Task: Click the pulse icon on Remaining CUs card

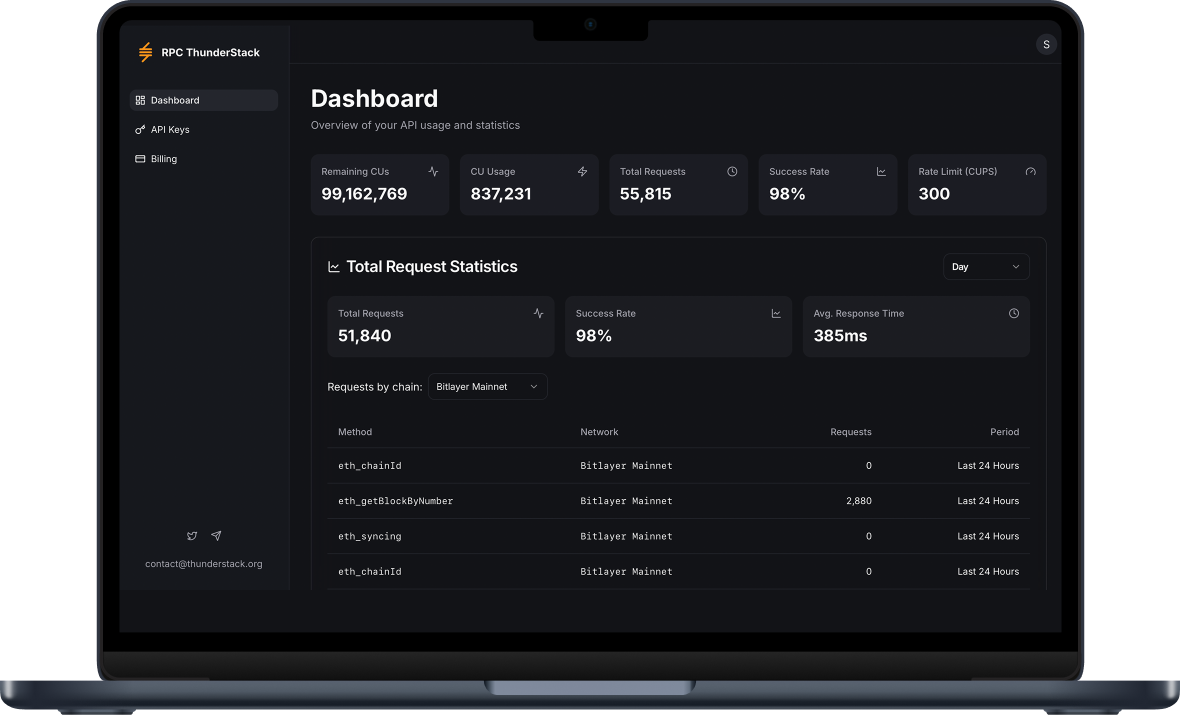Action: pyautogui.click(x=433, y=172)
